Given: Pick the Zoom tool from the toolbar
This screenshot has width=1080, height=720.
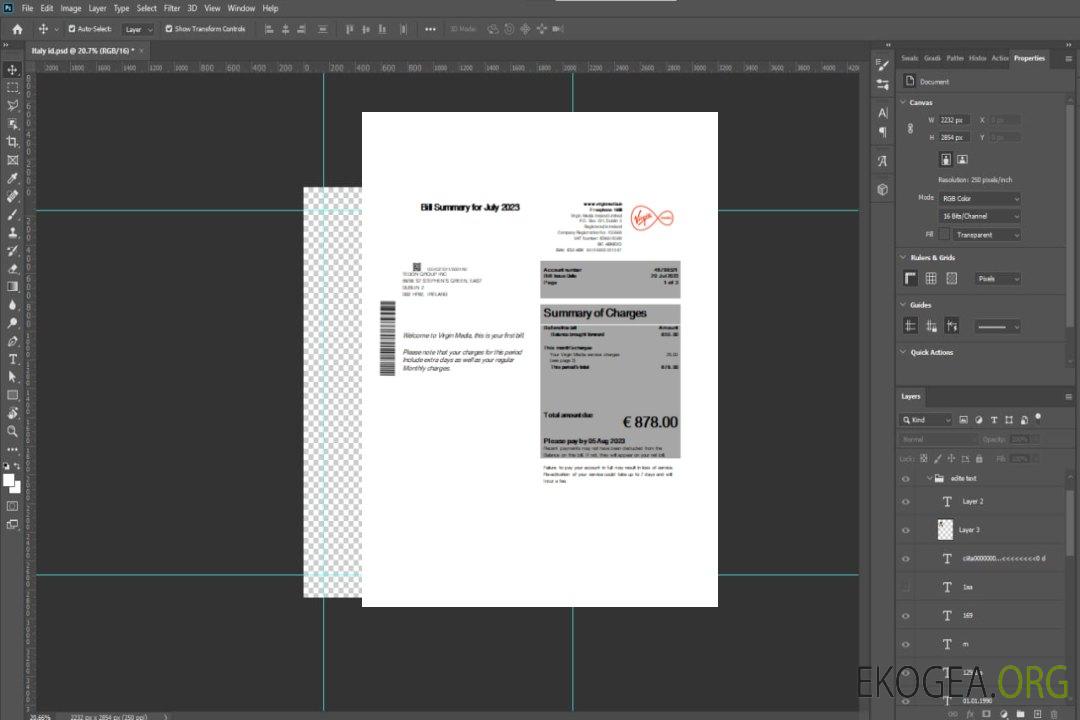Looking at the screenshot, I should pos(13,431).
